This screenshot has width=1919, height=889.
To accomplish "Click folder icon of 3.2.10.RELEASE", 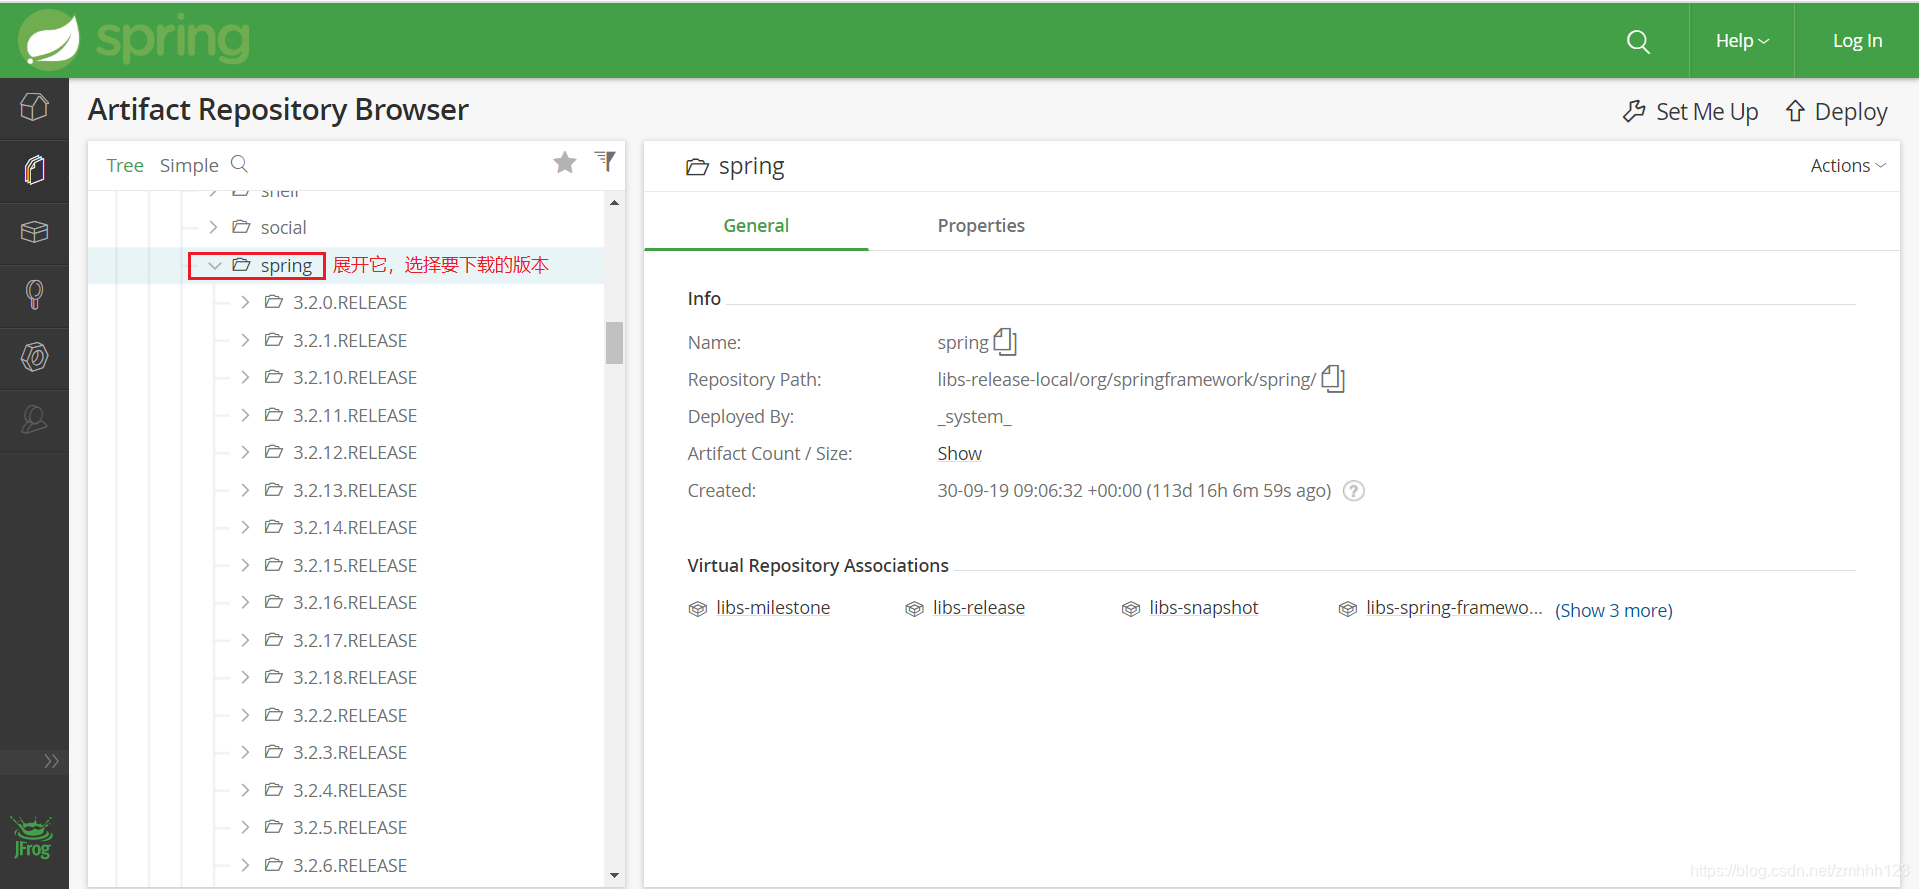I will pyautogui.click(x=274, y=376).
